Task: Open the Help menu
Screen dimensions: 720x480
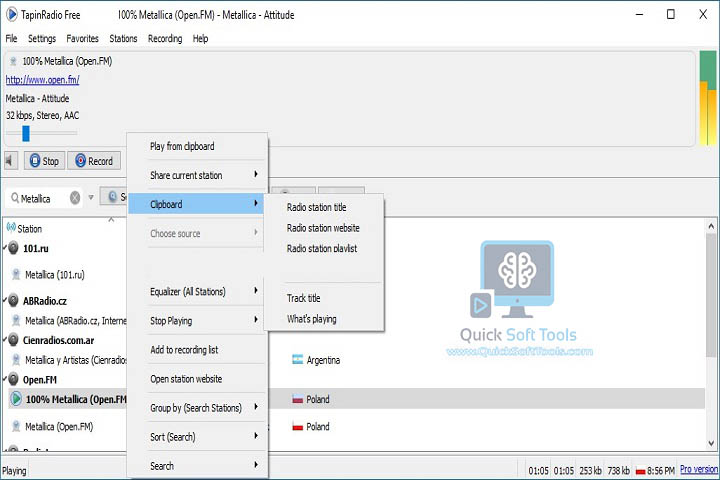Action: (x=200, y=39)
